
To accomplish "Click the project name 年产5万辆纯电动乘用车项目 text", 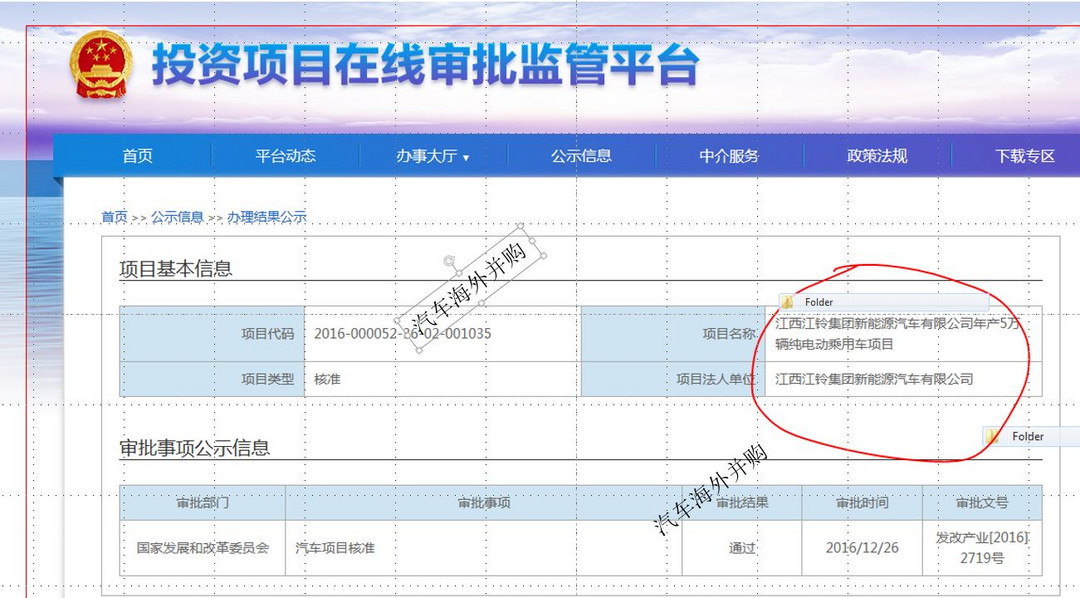I will [x=897, y=333].
